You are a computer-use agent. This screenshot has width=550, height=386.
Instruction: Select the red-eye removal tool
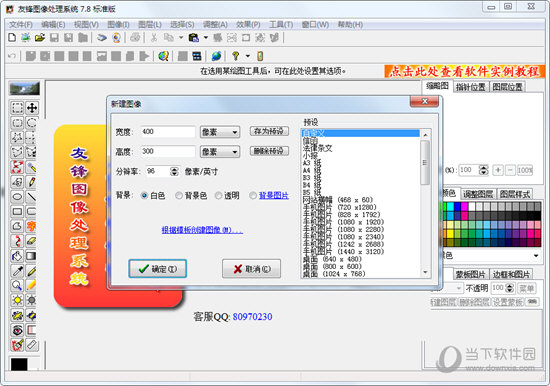click(17, 330)
